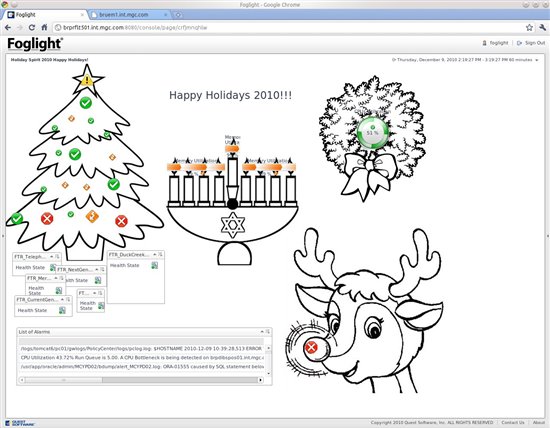Bookmark this page with the star icon
Screen dimensions: 550x428
click(529, 27)
